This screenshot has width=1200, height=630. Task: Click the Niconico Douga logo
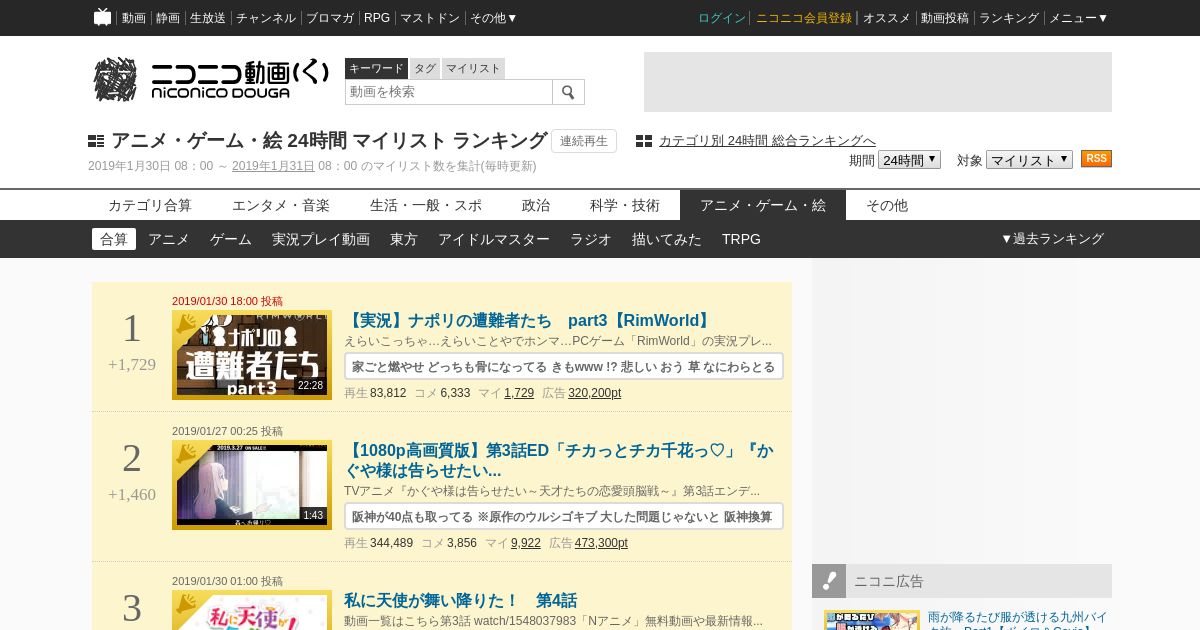[x=211, y=79]
